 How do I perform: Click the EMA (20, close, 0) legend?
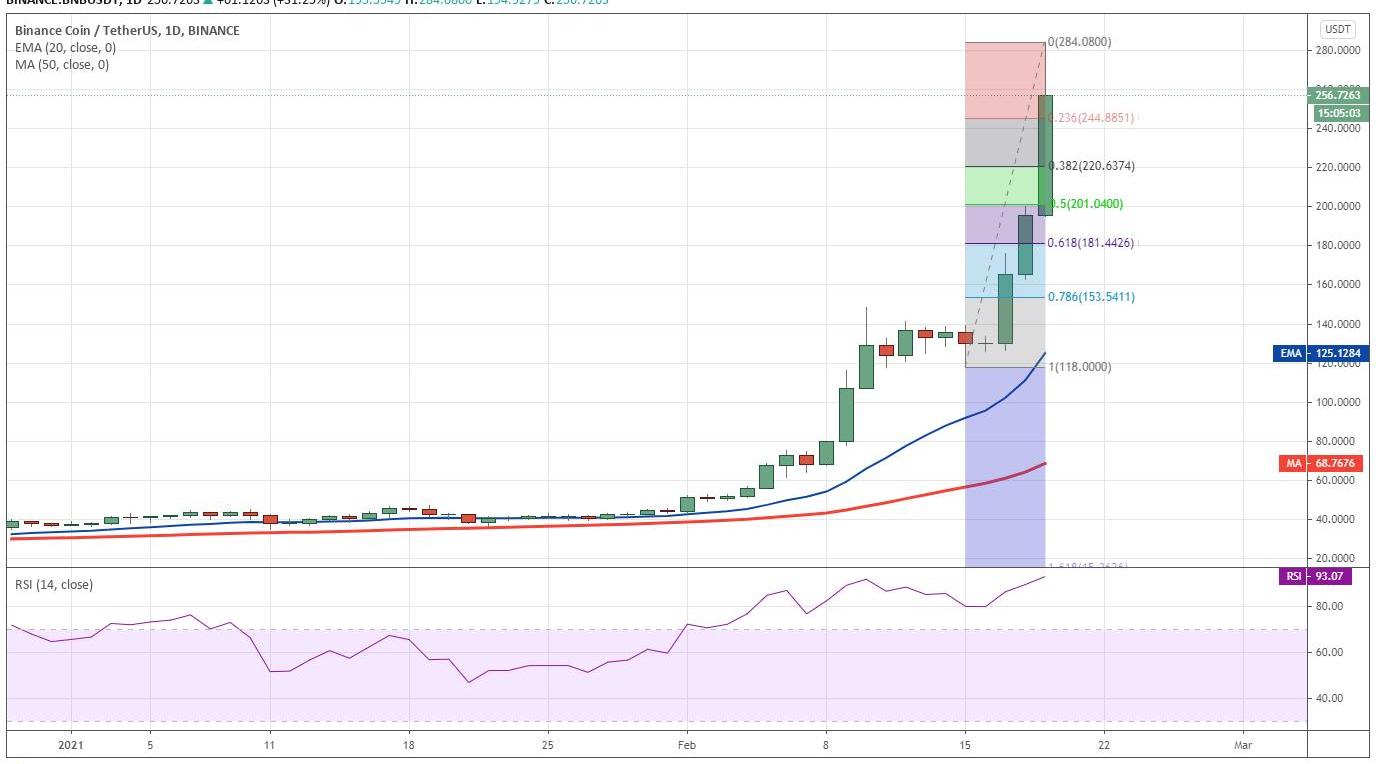tap(65, 48)
